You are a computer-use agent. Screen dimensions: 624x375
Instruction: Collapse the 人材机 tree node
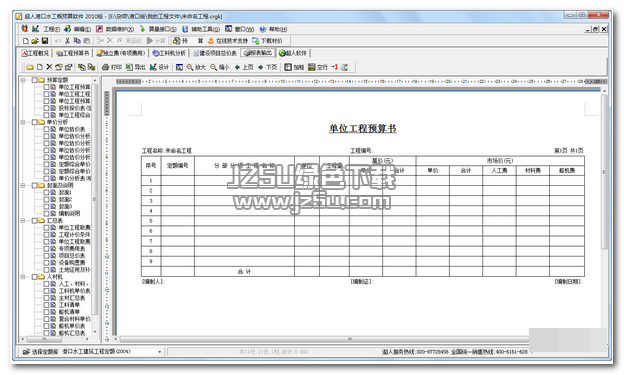[x=23, y=277]
